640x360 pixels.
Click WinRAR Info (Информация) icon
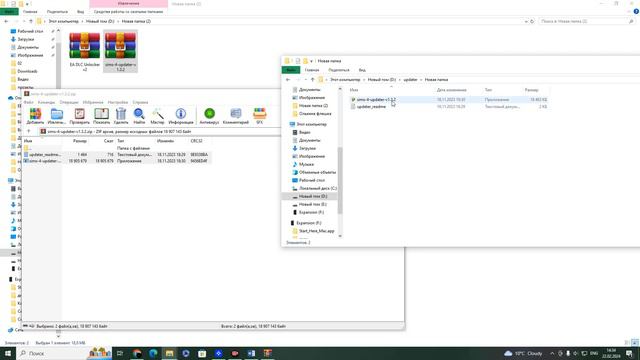[181, 116]
